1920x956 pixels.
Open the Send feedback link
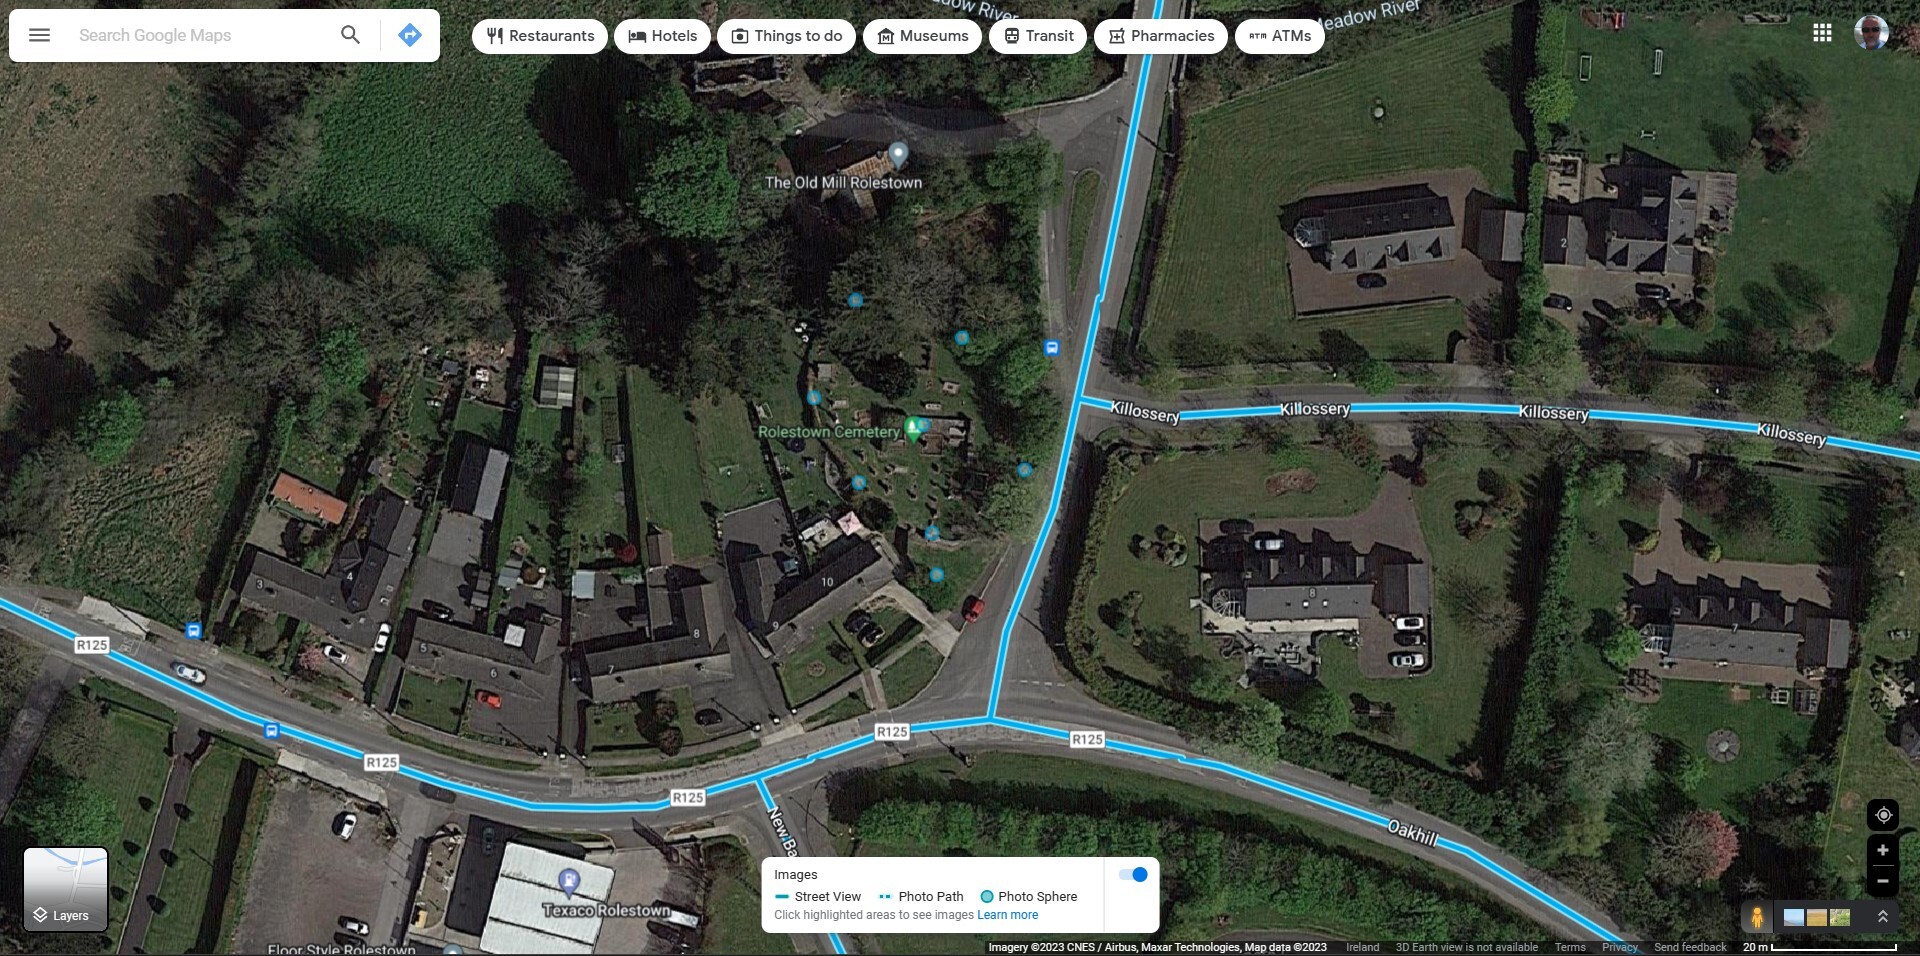pos(1690,947)
